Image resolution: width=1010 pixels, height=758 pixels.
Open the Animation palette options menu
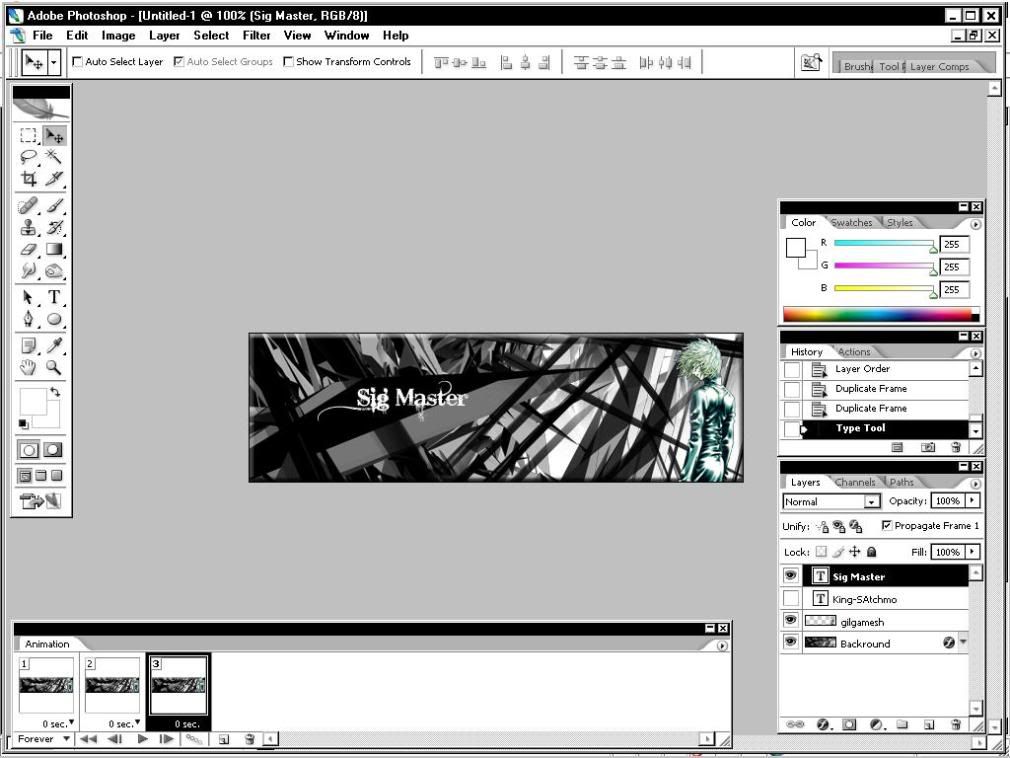pos(721,645)
